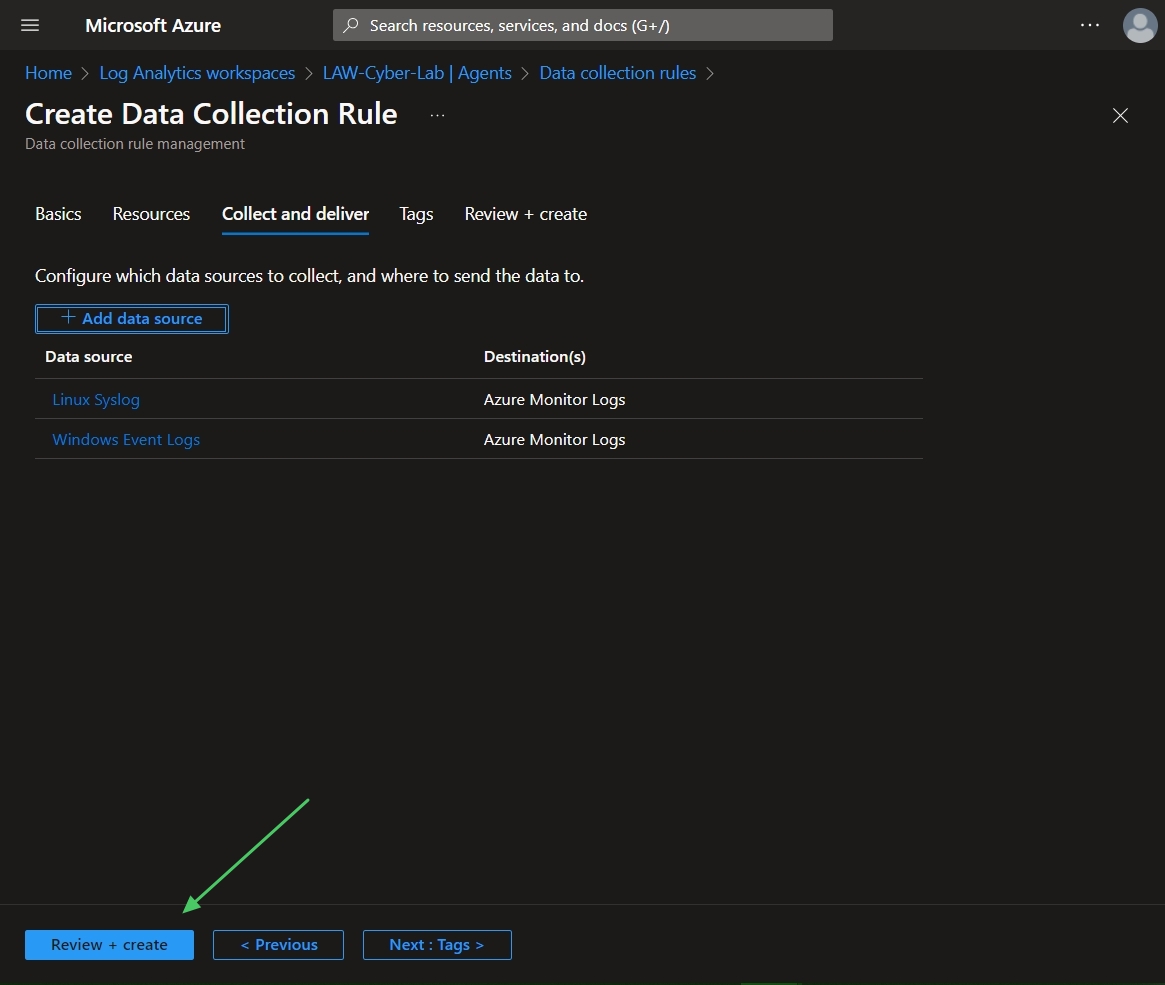Click the user account avatar
The width and height of the screenshot is (1165, 985).
tap(1140, 25)
